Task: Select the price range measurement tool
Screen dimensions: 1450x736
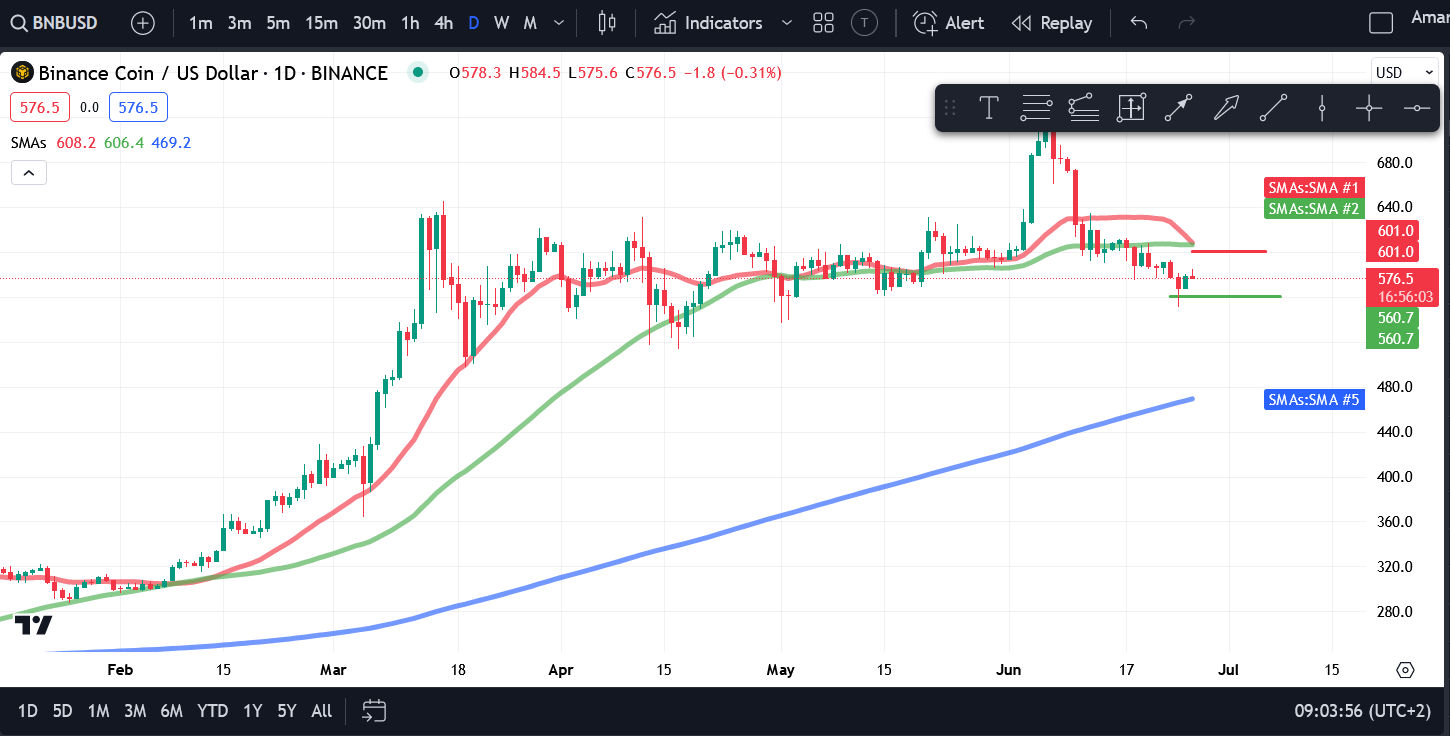Action: coord(1131,107)
